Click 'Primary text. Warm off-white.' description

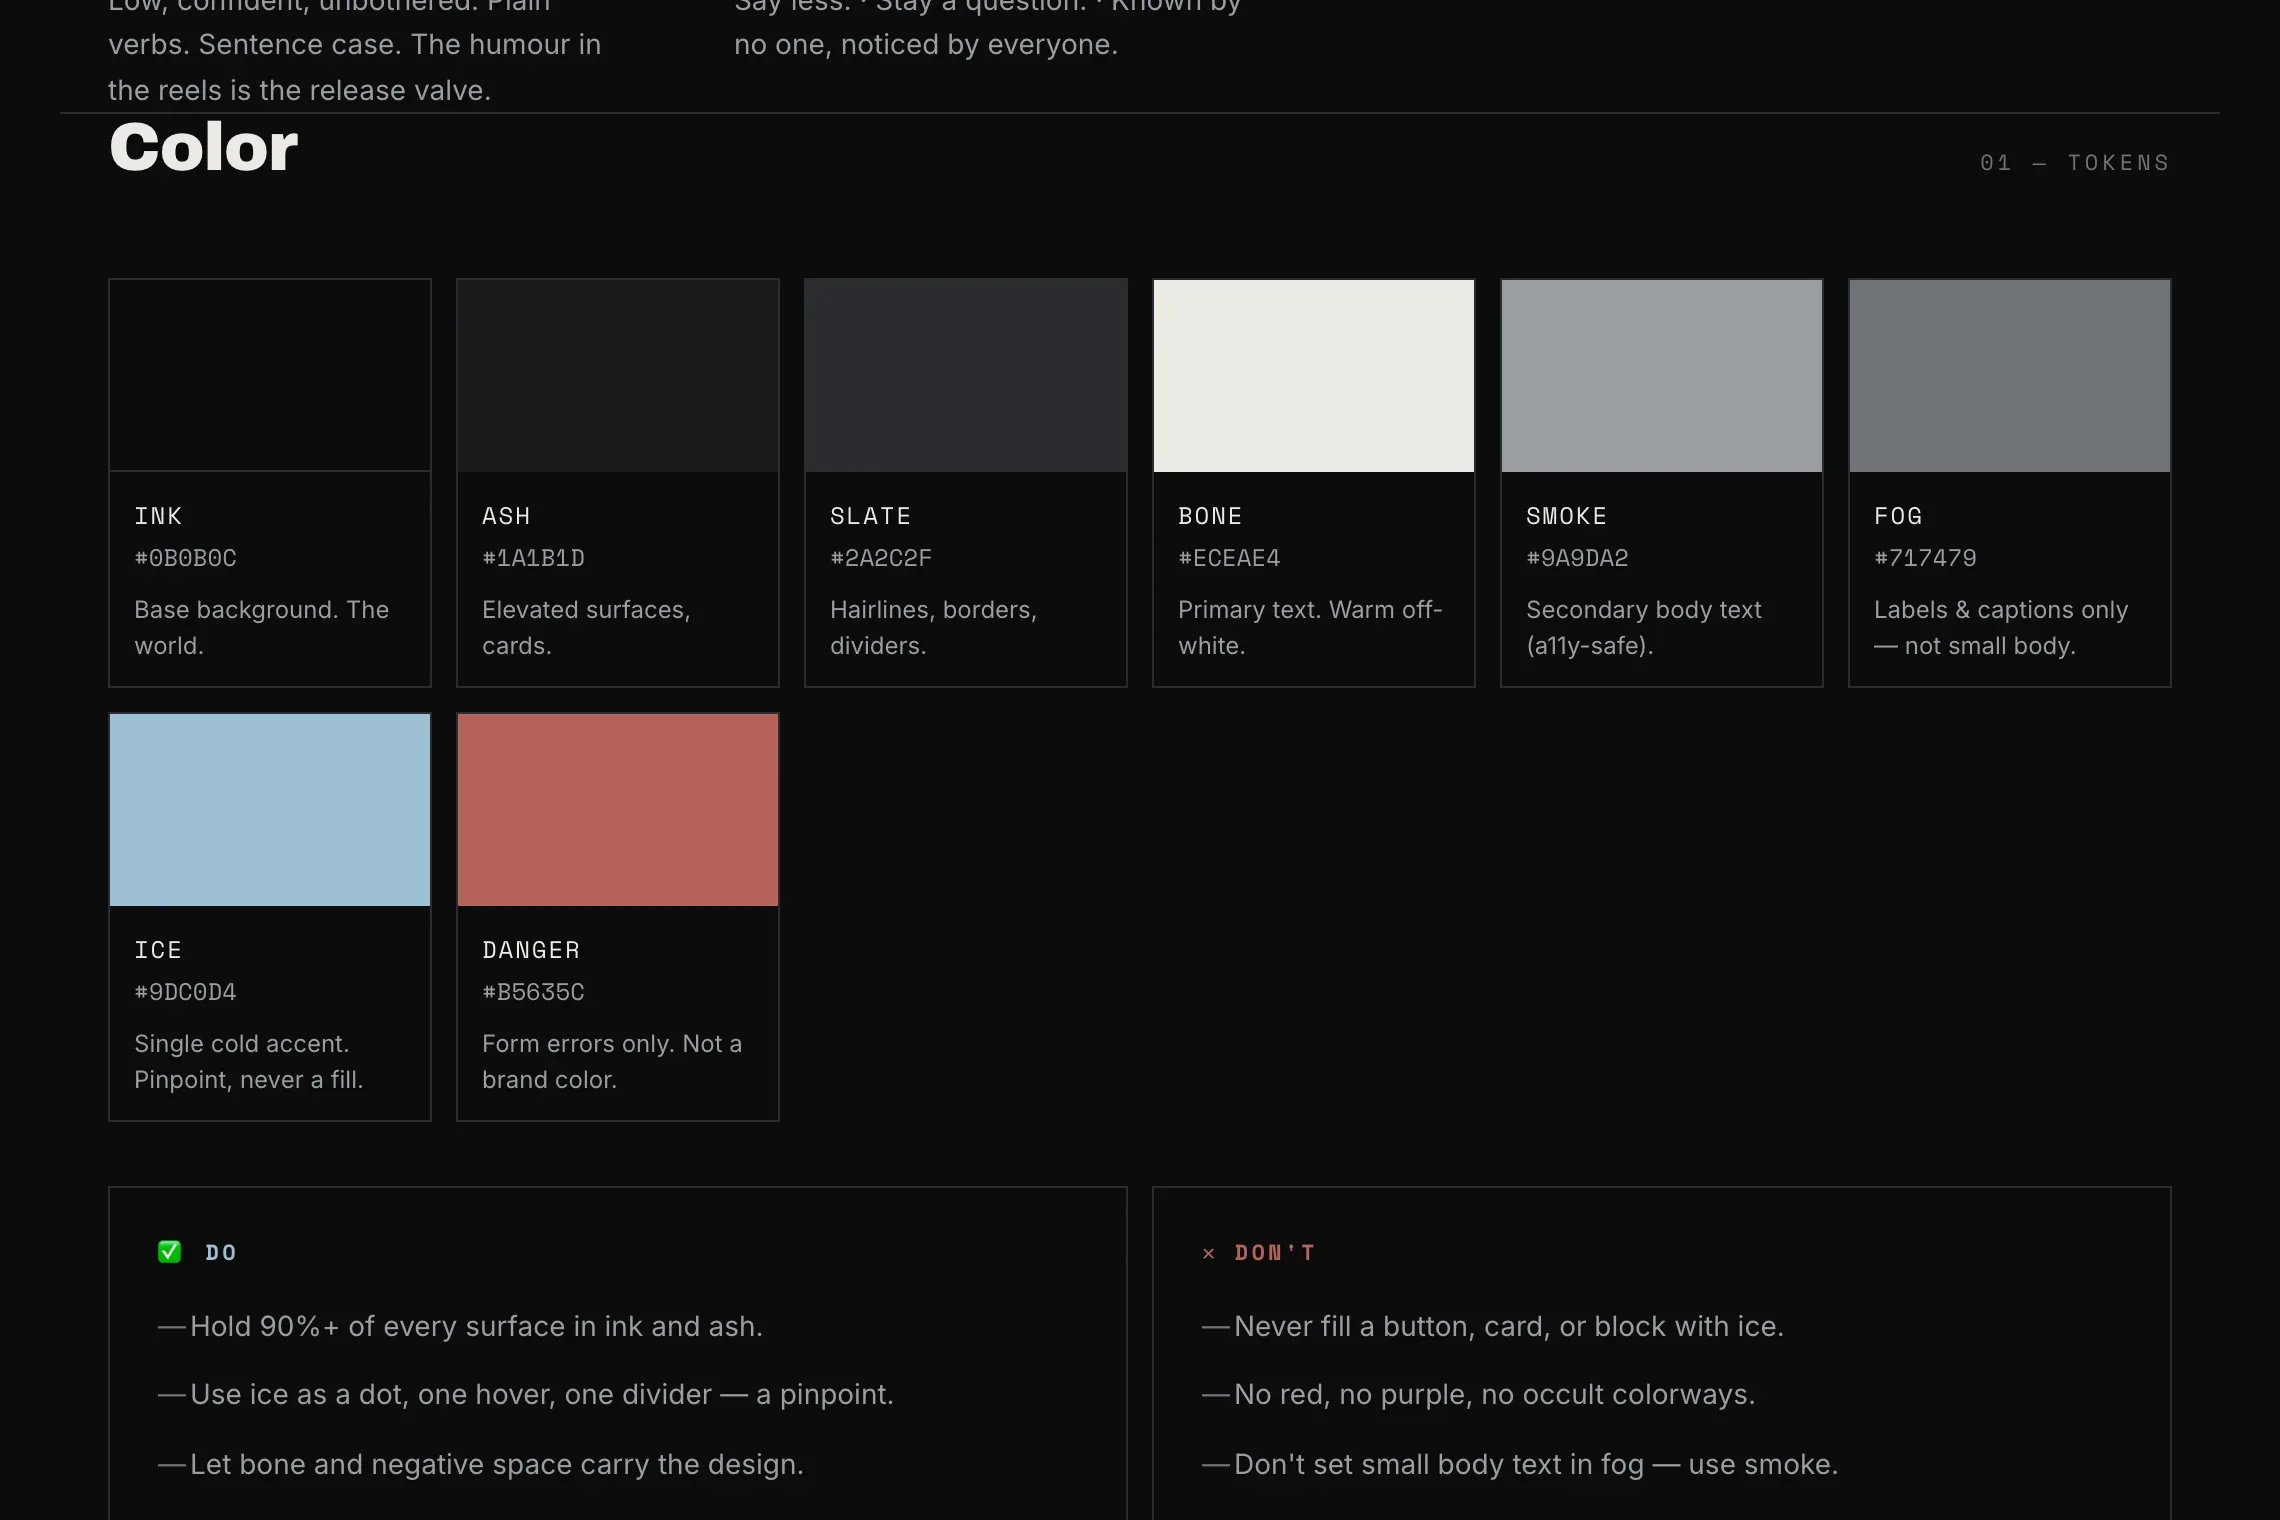pos(1310,628)
